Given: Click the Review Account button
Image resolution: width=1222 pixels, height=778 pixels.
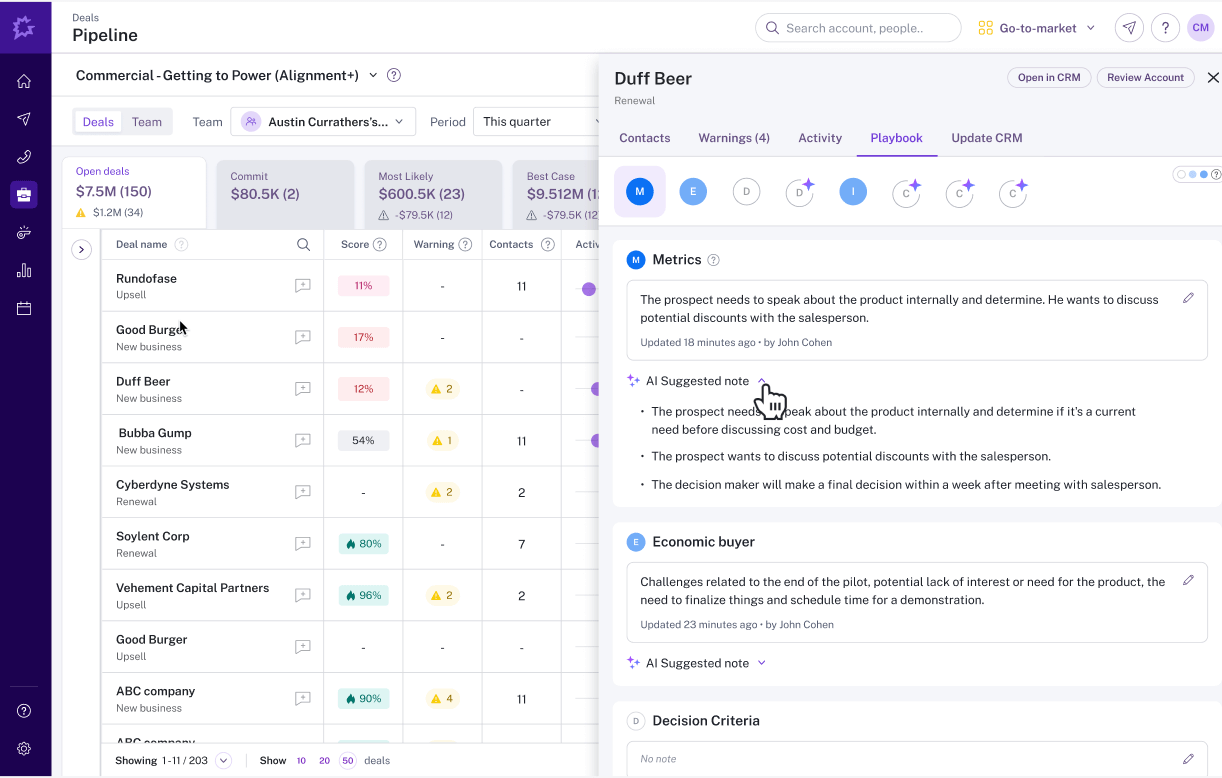Looking at the screenshot, I should point(1145,77).
